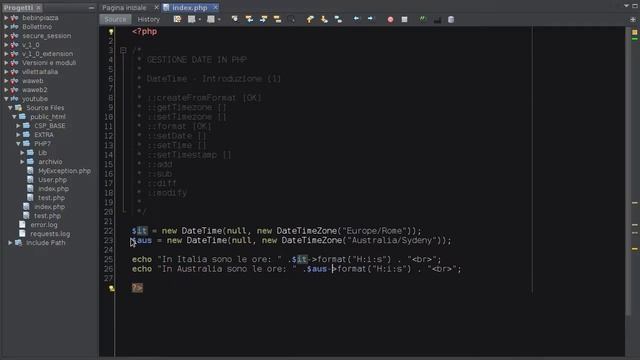Image resolution: width=640 pixels, height=360 pixels.
Task: Click the Shift Line Left arrow icon
Action: tap(357, 19)
